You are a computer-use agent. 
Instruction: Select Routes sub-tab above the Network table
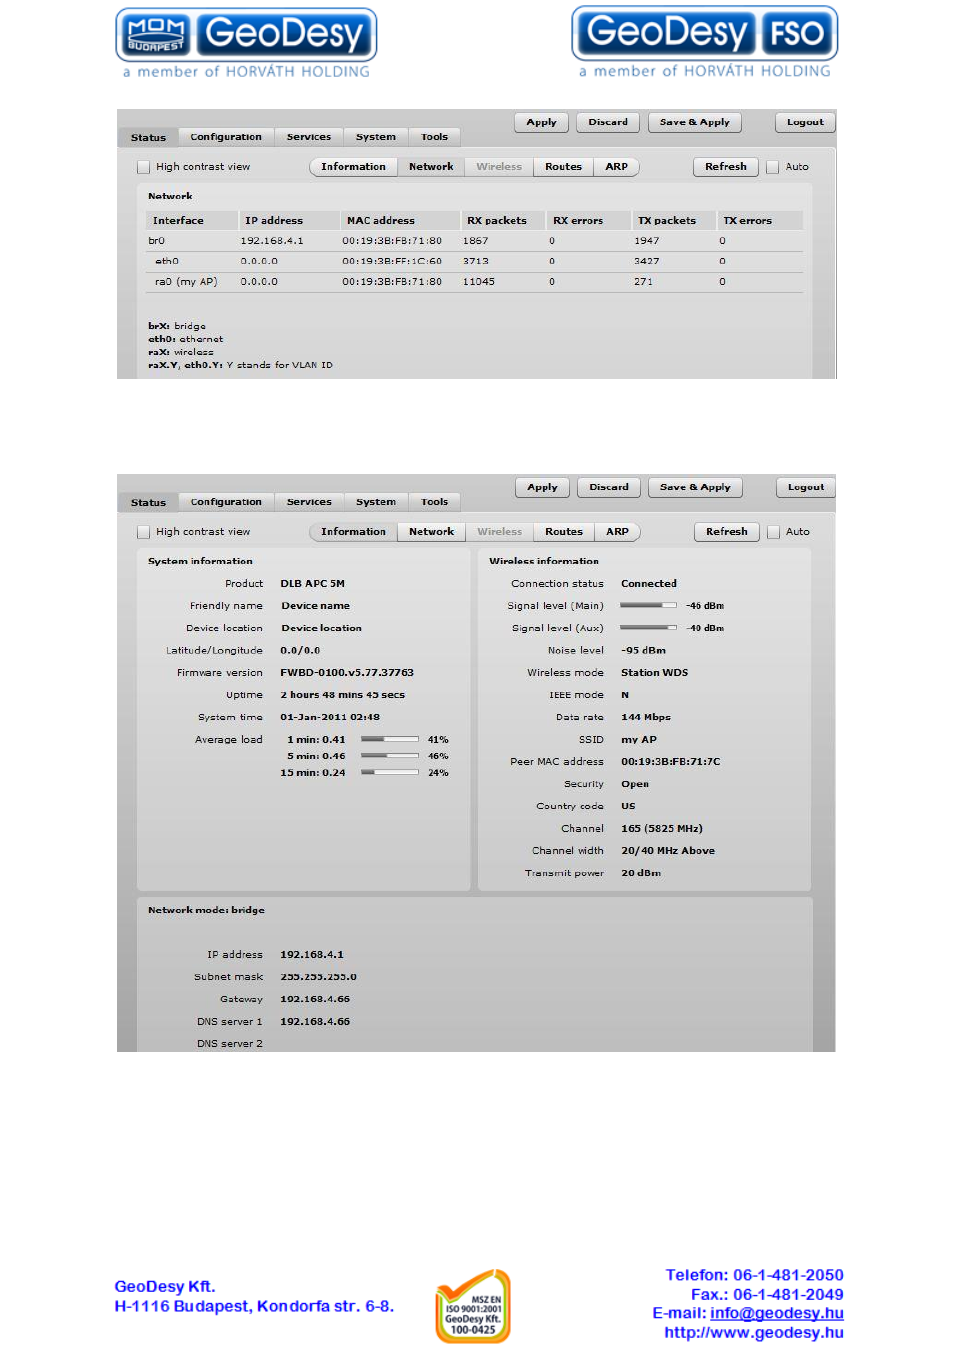(x=563, y=167)
